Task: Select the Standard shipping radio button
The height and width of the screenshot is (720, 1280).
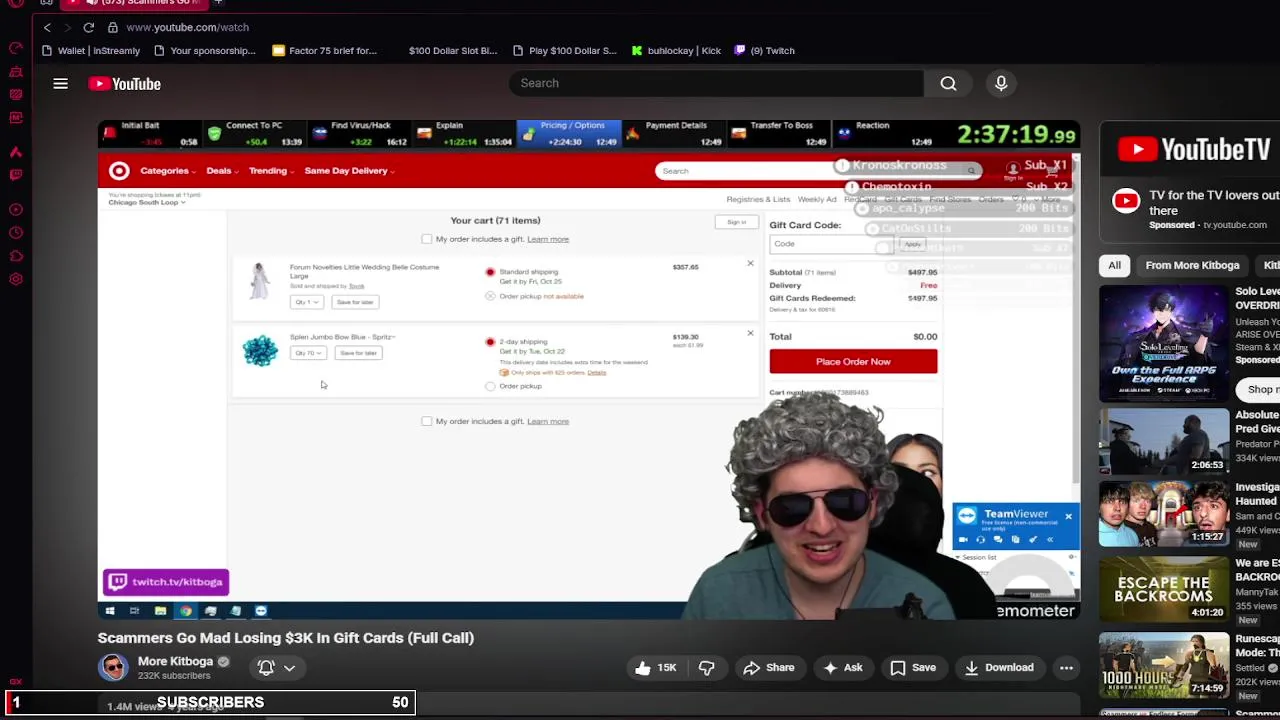Action: point(490,272)
